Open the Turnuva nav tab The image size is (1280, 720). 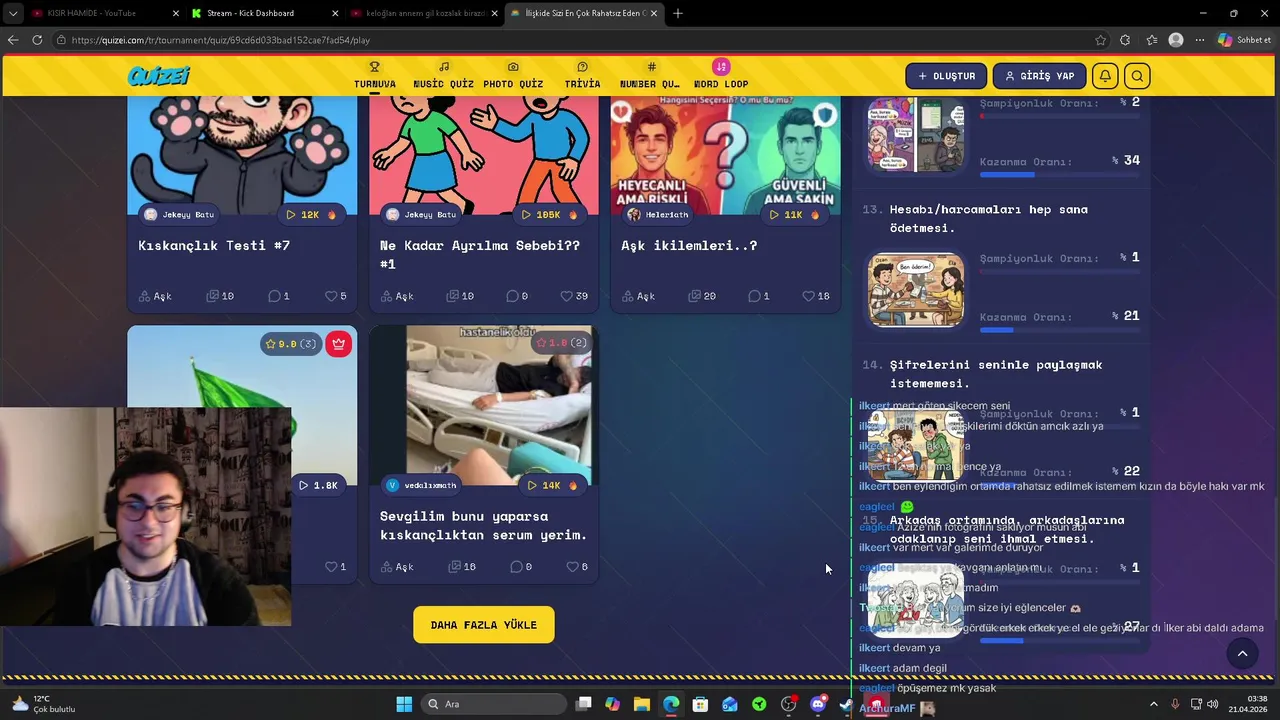pos(375,76)
